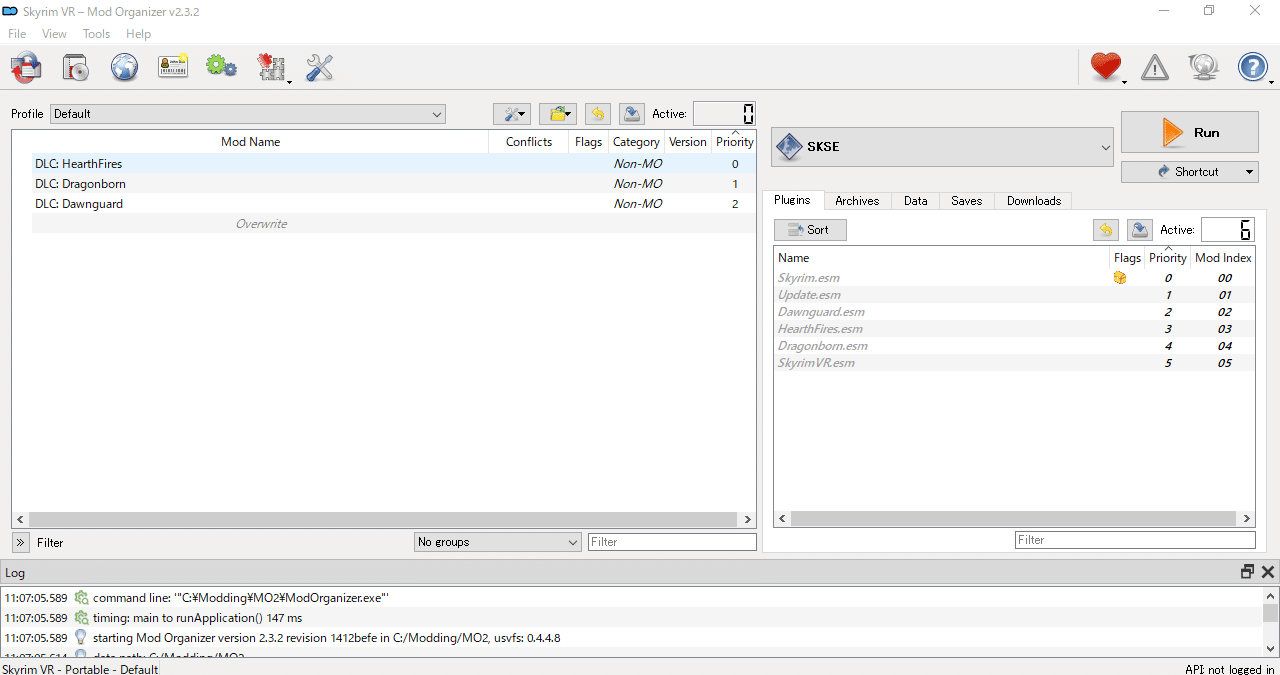Click the plugin list Filter field
Screen dimensions: 1280x675
1135,540
